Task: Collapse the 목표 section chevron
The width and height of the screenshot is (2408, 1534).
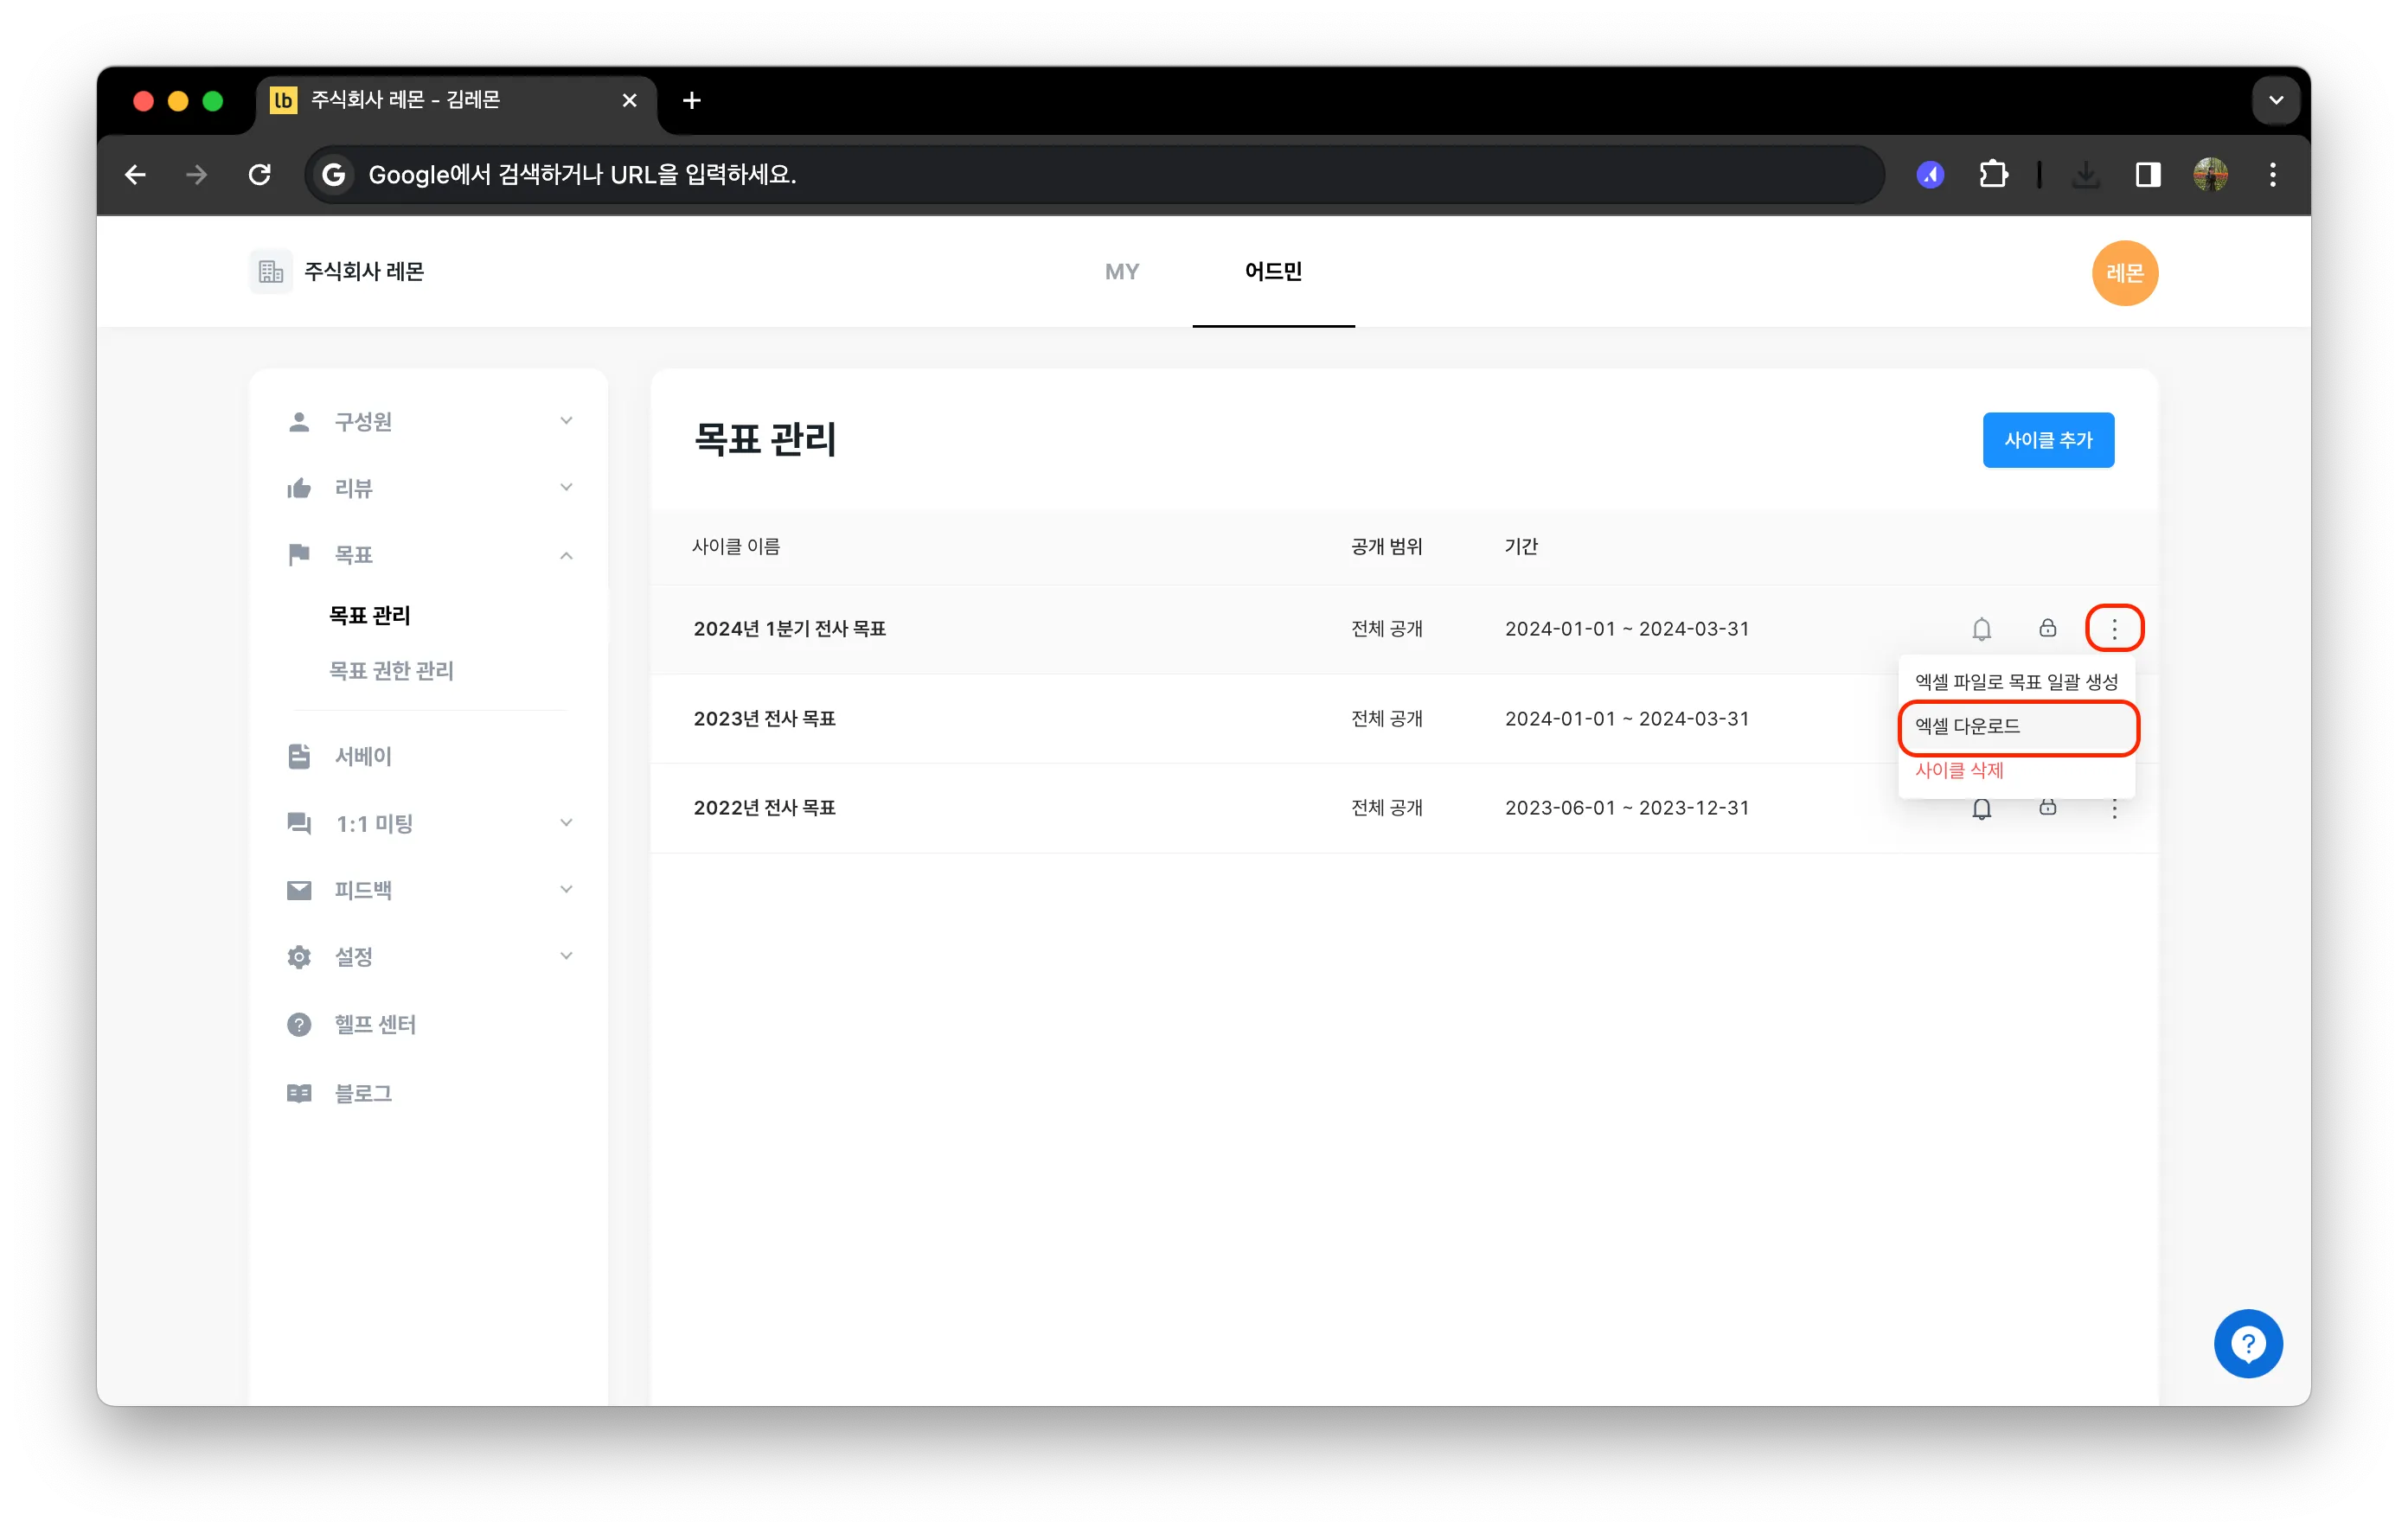Action: [x=566, y=555]
